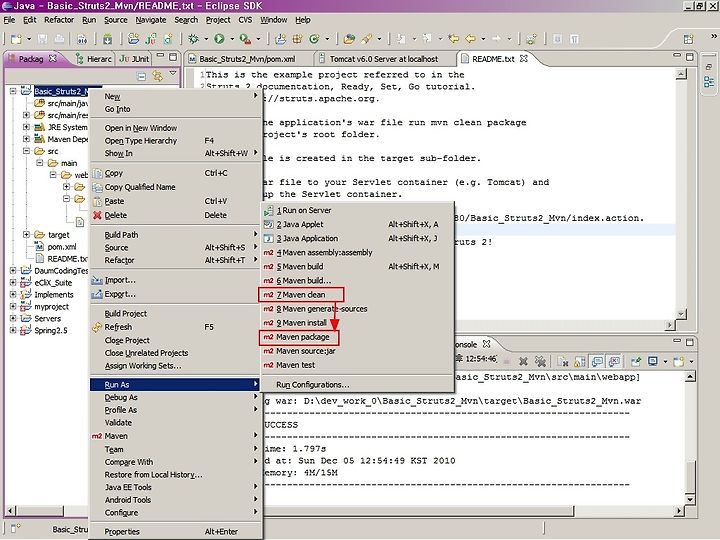The height and width of the screenshot is (540, 720).
Task: Switch to Basic_Struts2_Mvn/pom.xml editor tab
Action: pos(247,59)
